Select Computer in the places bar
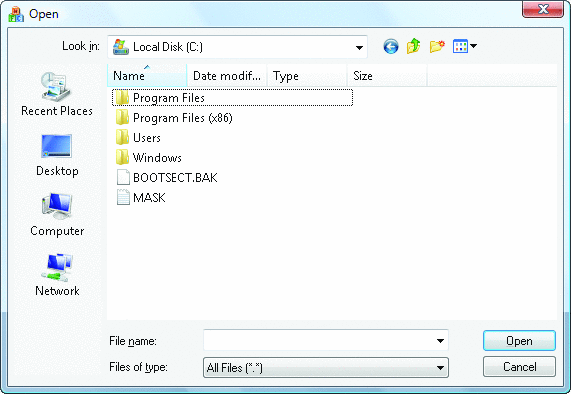The width and height of the screenshot is (571, 394). 57,215
